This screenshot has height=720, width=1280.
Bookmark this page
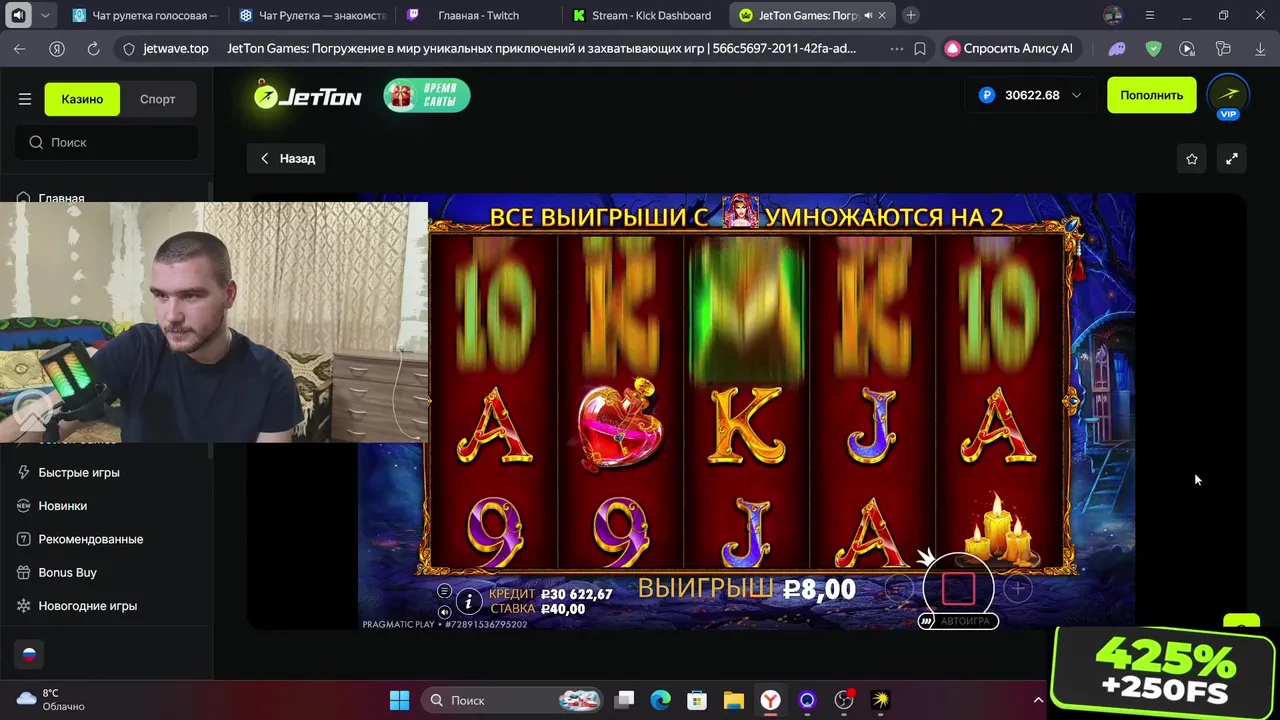coord(920,48)
